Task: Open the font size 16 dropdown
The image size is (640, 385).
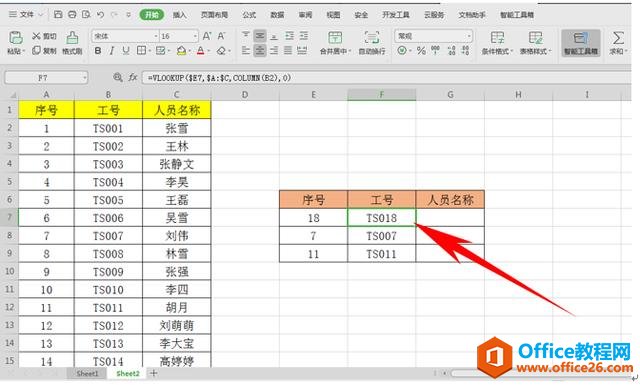Action: click(196, 36)
